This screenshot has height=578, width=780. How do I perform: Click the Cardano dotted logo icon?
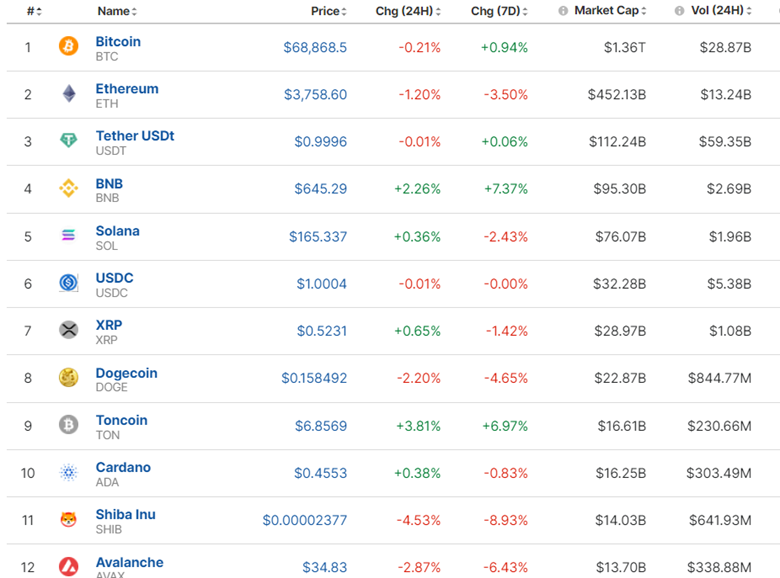pyautogui.click(x=69, y=472)
